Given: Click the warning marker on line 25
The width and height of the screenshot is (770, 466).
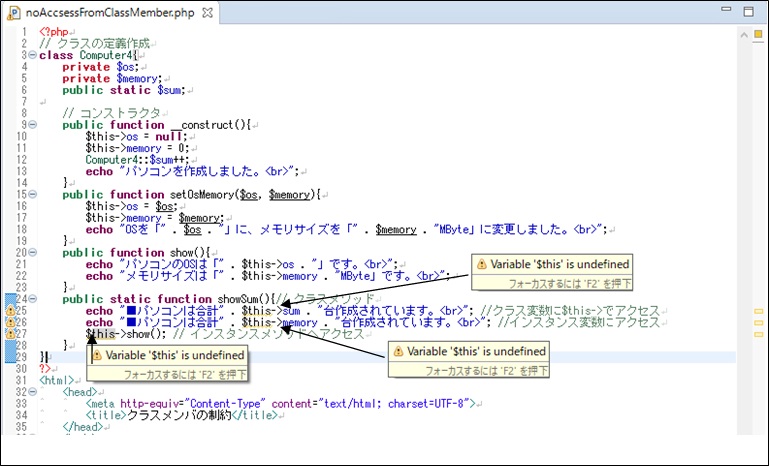Looking at the screenshot, I should click(10, 310).
